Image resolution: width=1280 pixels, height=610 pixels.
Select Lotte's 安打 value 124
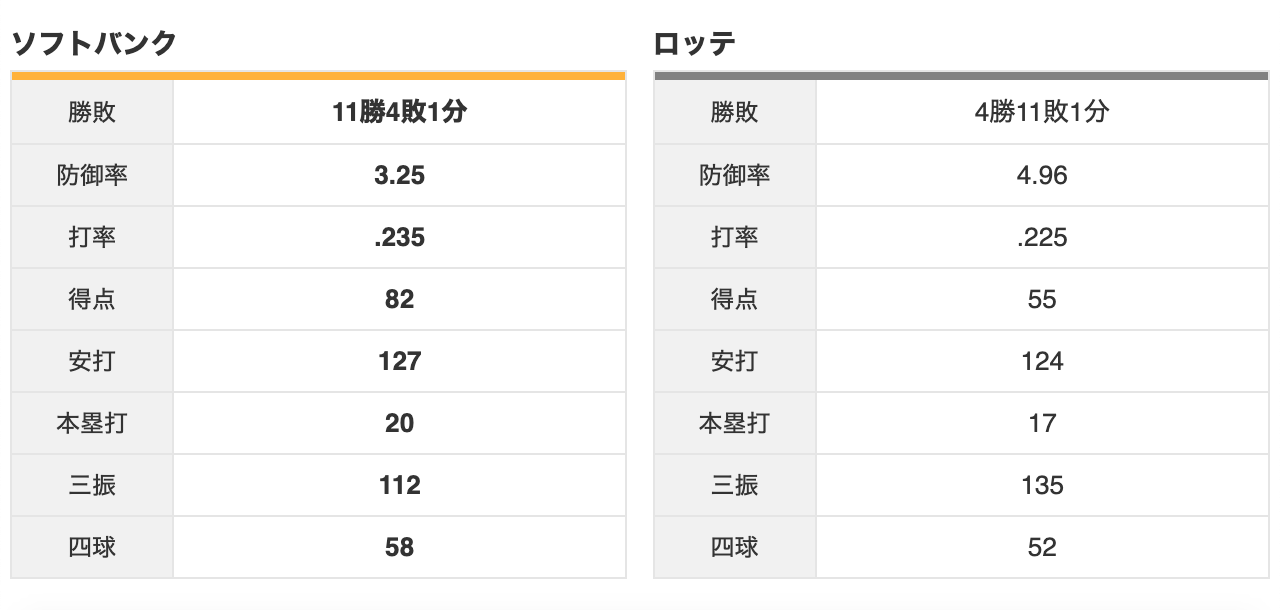pyautogui.click(x=1042, y=361)
